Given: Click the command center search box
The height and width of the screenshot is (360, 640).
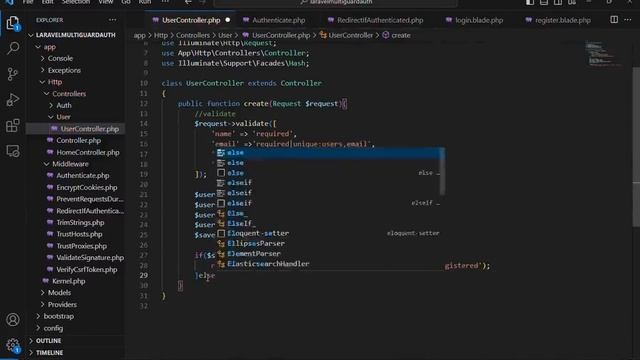Looking at the screenshot, I should pos(336,2).
